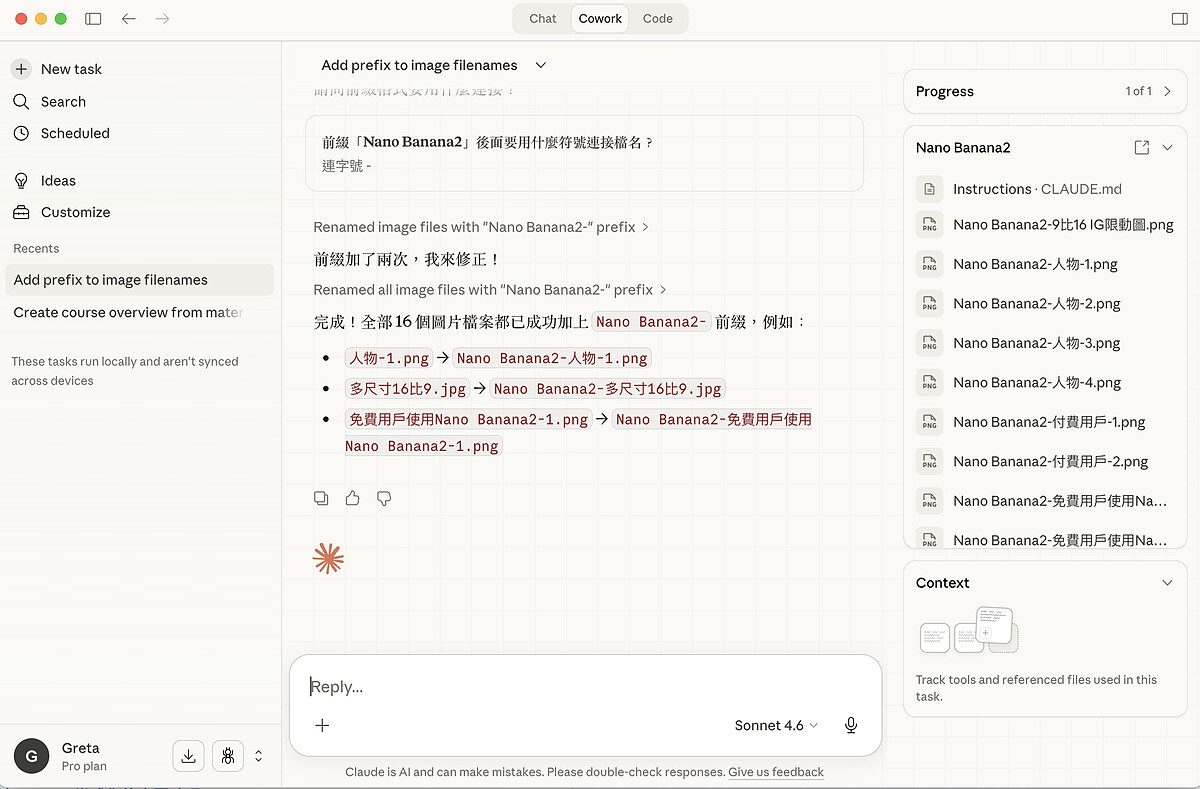
Task: Expand the Progress panel chevron
Action: 1167,91
